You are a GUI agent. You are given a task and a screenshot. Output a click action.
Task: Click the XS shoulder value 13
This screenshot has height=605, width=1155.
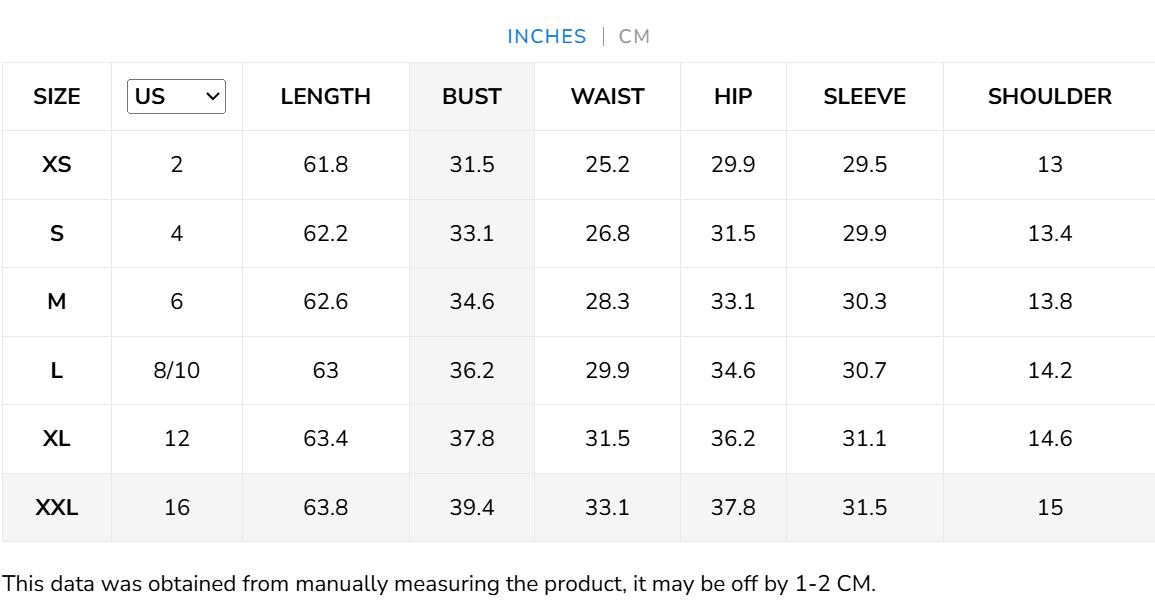pyautogui.click(x=1049, y=165)
